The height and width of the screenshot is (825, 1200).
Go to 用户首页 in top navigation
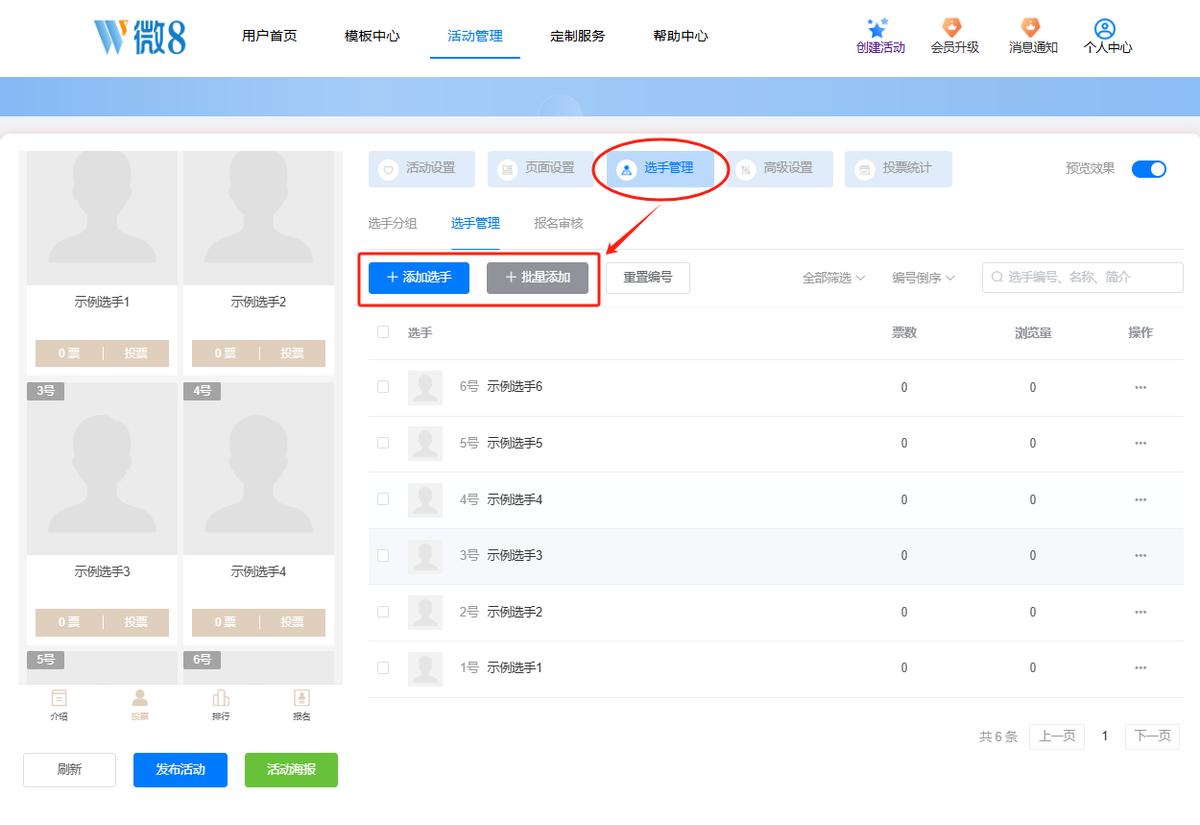coord(269,36)
